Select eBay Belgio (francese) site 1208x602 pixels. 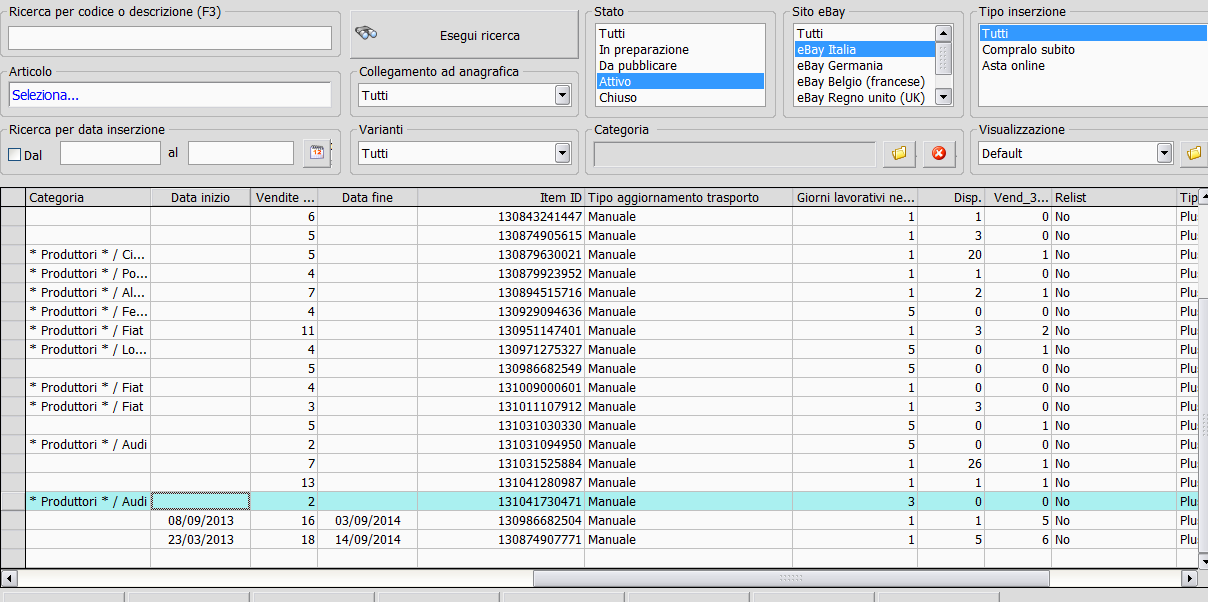pyautogui.click(x=864, y=81)
